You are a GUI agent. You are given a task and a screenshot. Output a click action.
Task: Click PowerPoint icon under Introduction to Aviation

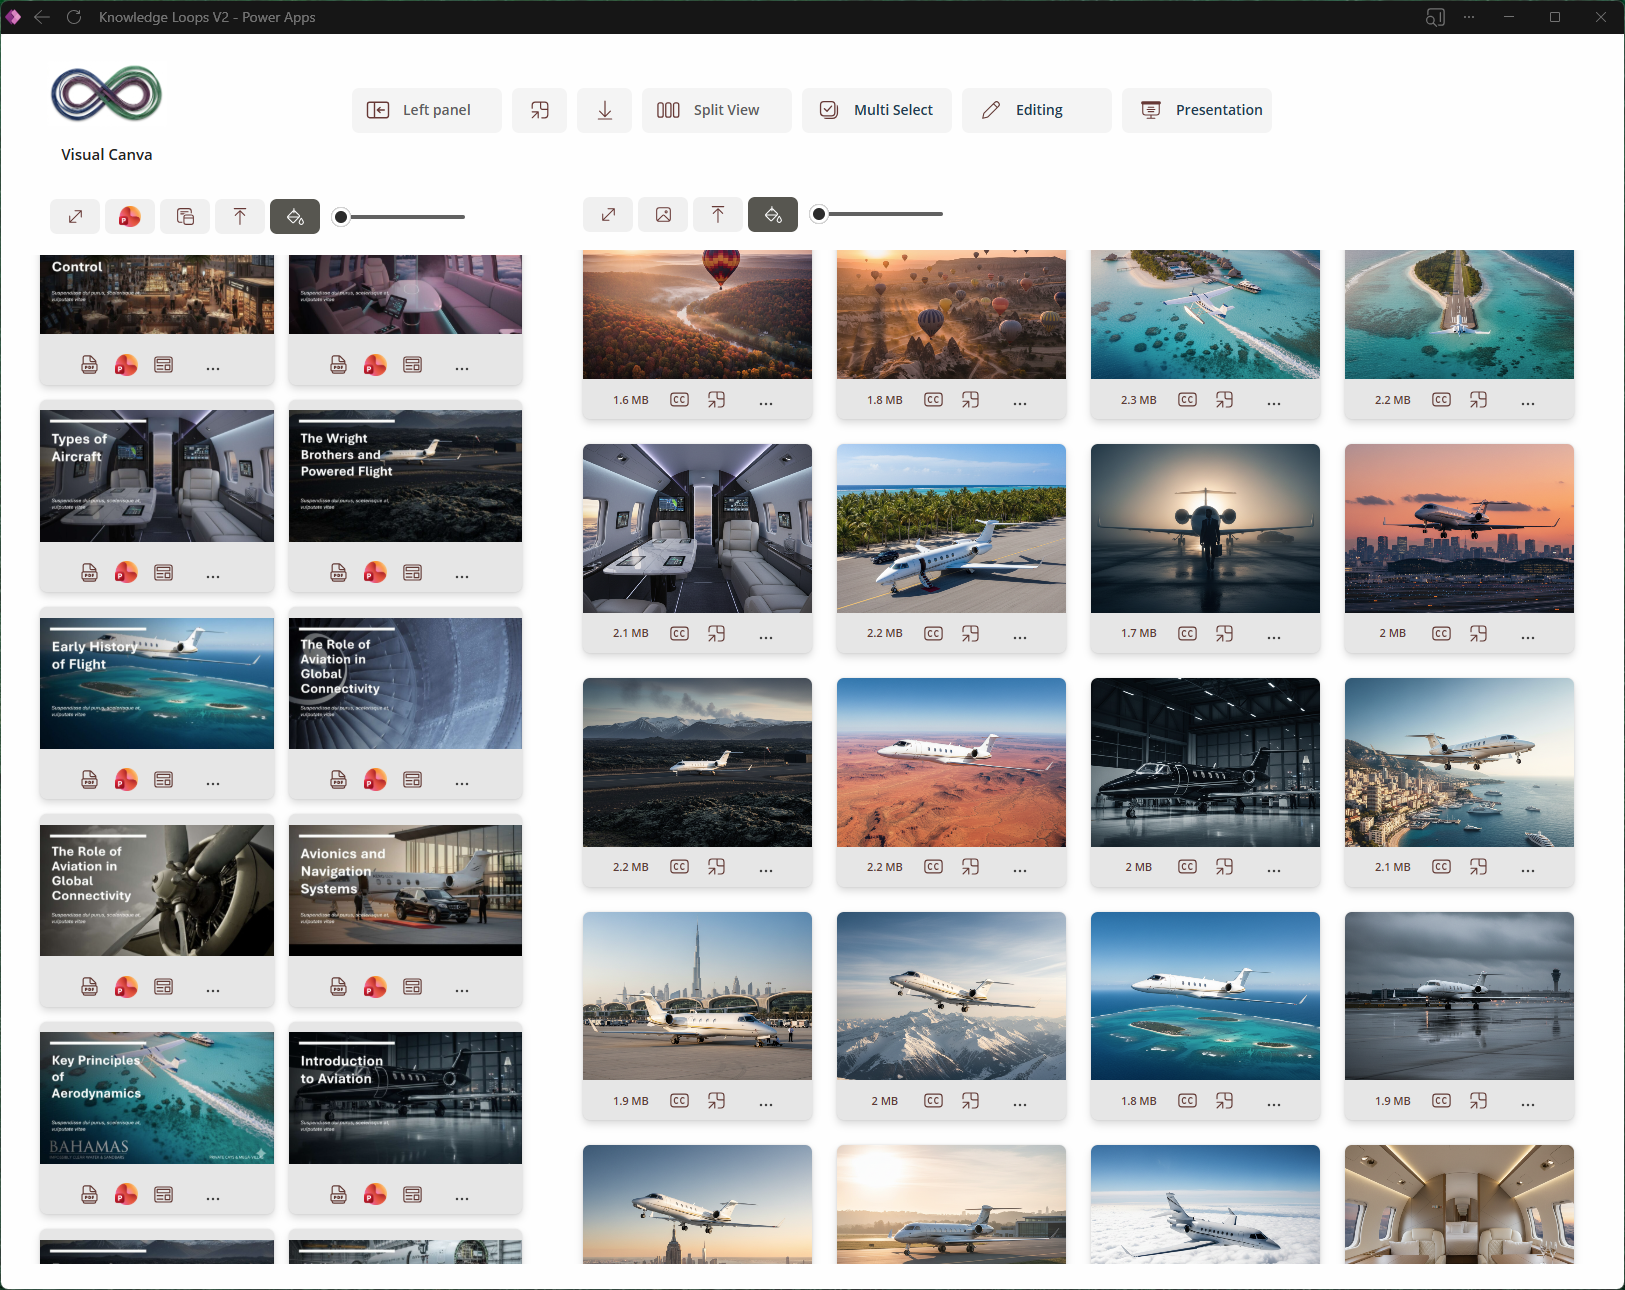pyautogui.click(x=375, y=1194)
